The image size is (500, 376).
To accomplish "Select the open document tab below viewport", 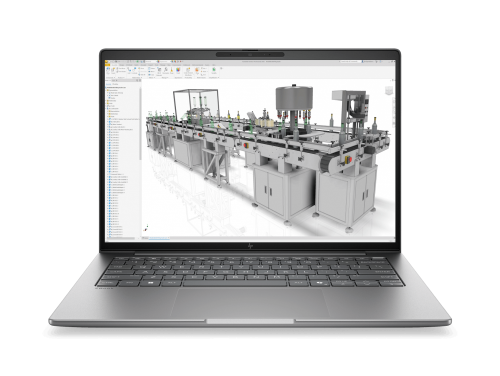I will pos(159,238).
